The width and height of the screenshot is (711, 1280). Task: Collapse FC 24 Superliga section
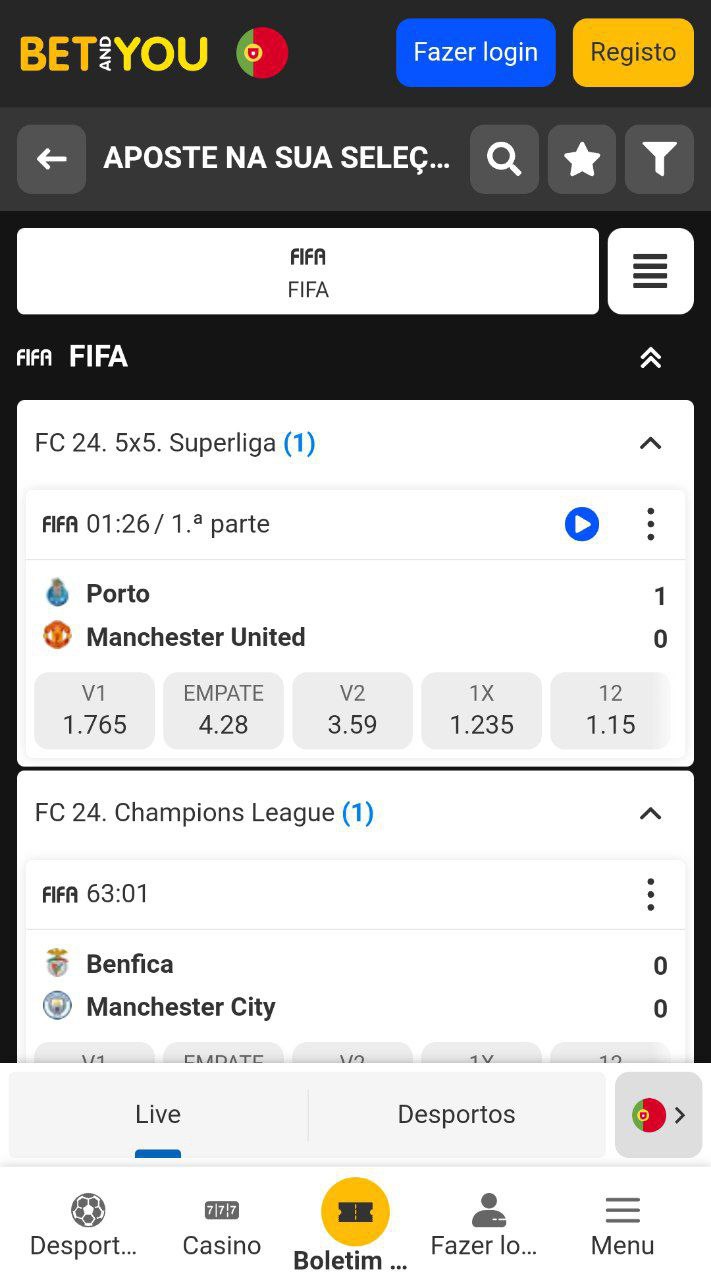pyautogui.click(x=650, y=443)
